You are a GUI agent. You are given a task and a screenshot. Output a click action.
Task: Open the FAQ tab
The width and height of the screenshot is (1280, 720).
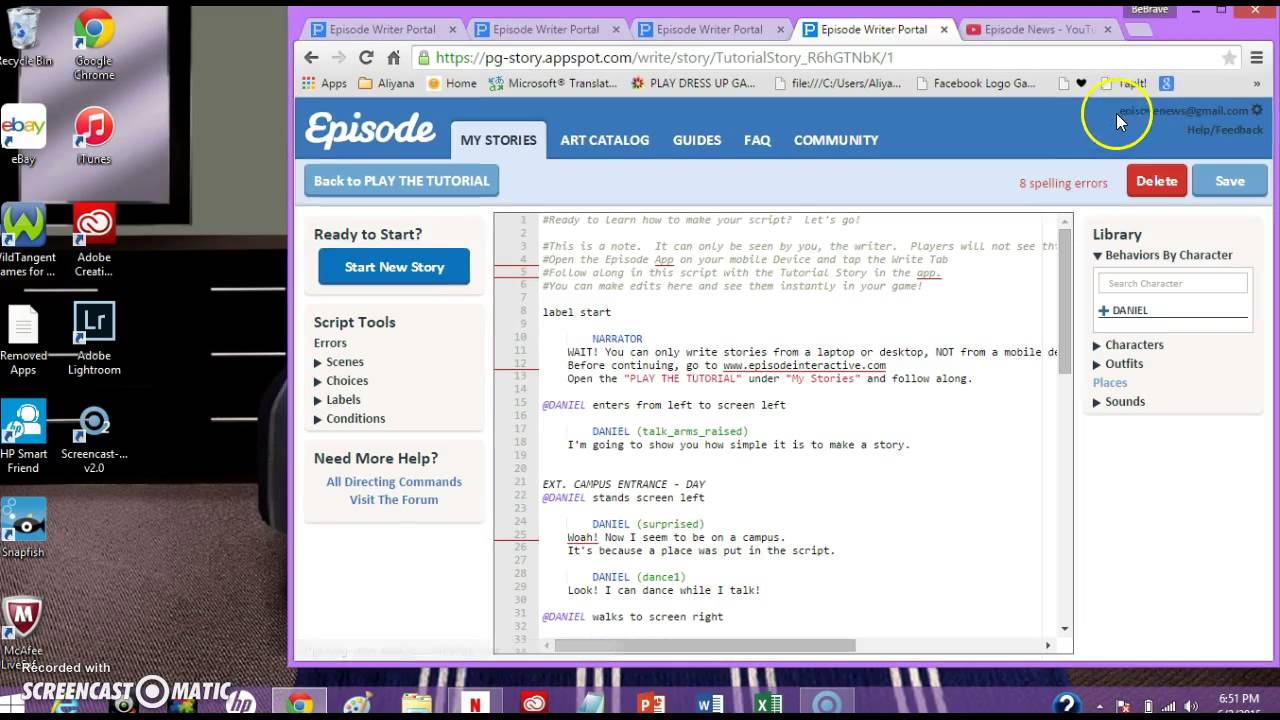(757, 140)
